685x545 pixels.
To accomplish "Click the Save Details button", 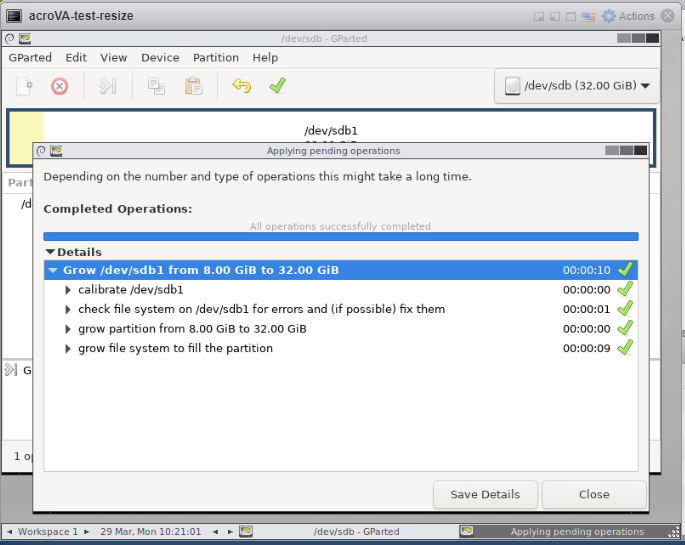I will pyautogui.click(x=485, y=494).
